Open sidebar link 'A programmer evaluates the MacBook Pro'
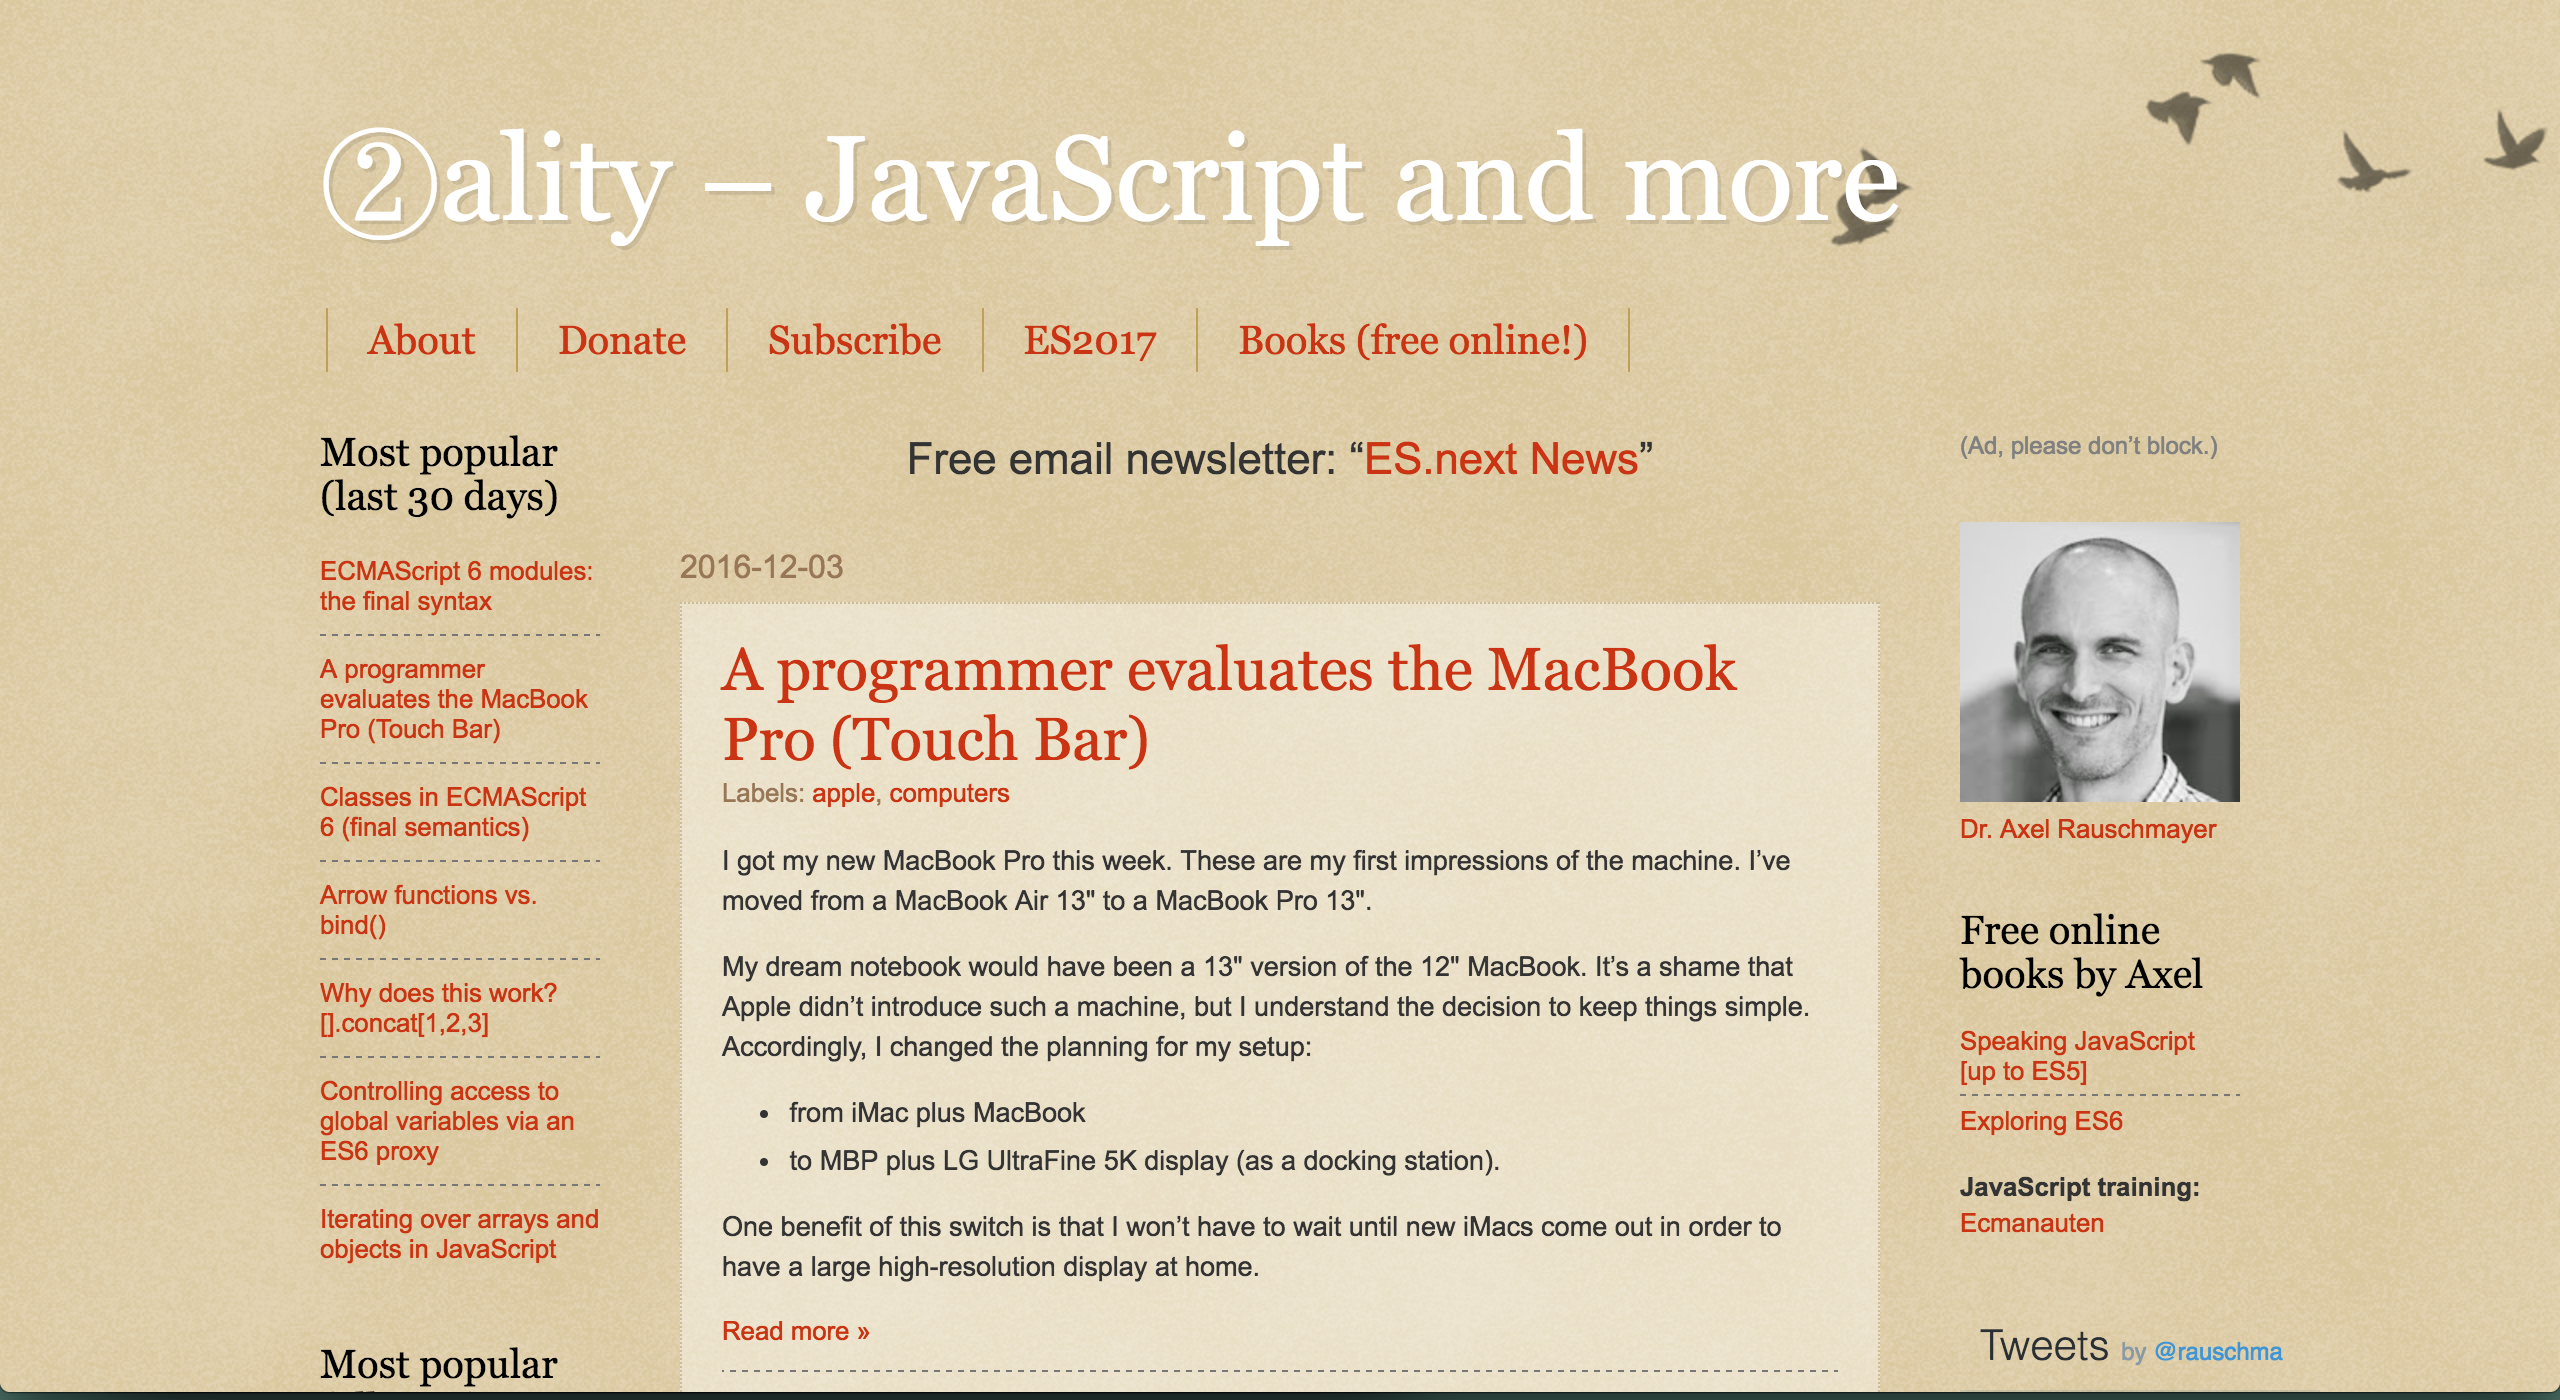 click(454, 699)
